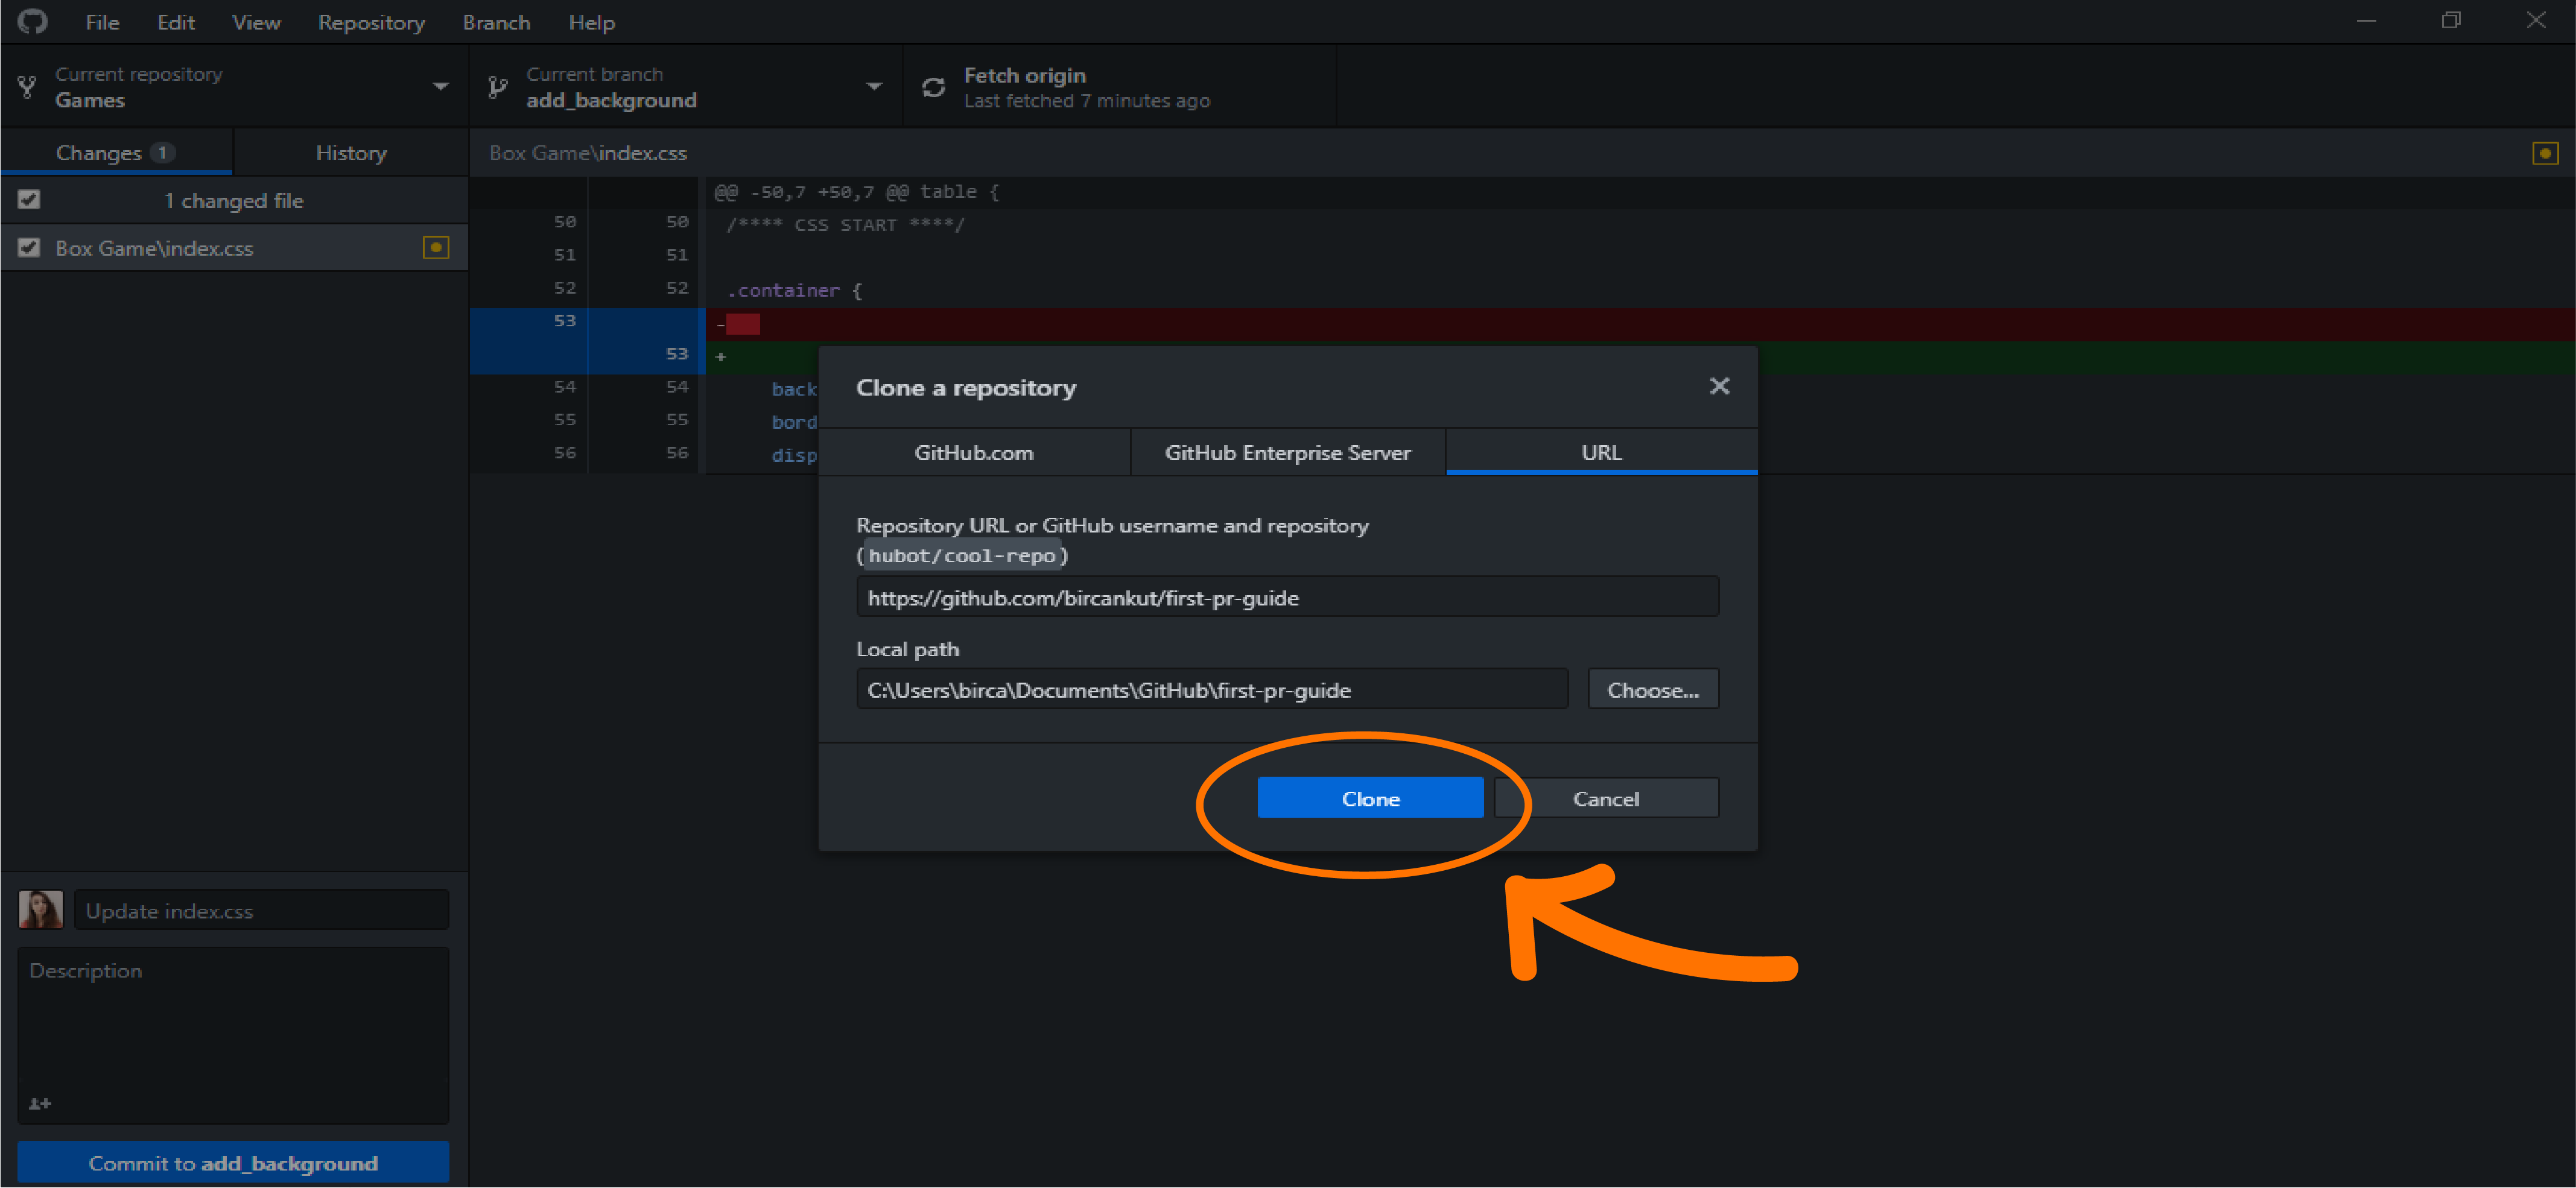Click the GitHub logo icon in menu bar
2576x1188 pixels.
pos(32,21)
